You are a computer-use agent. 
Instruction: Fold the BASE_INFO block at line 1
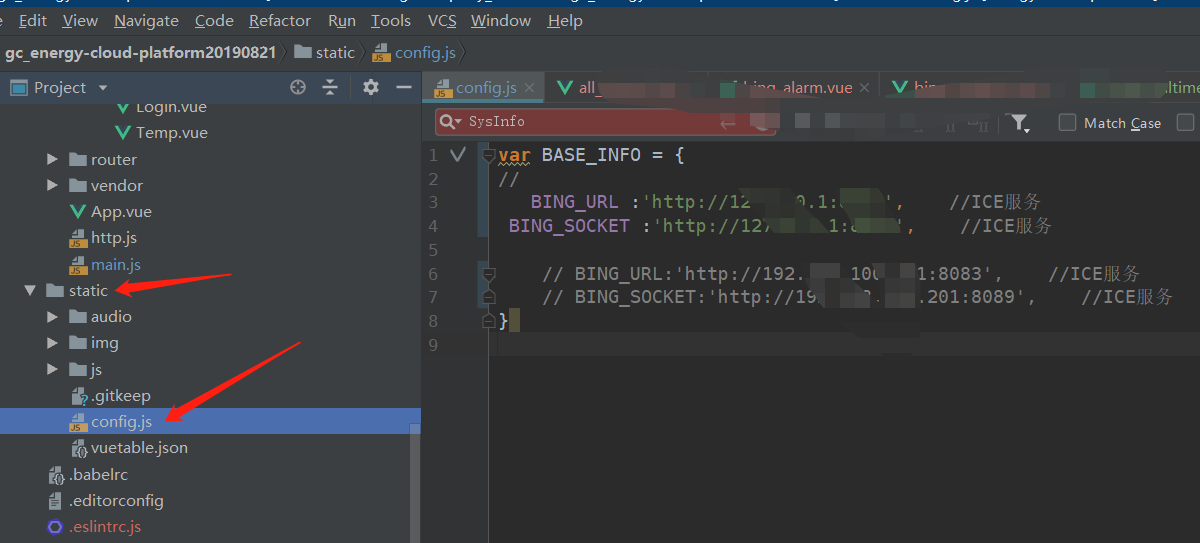coord(488,155)
